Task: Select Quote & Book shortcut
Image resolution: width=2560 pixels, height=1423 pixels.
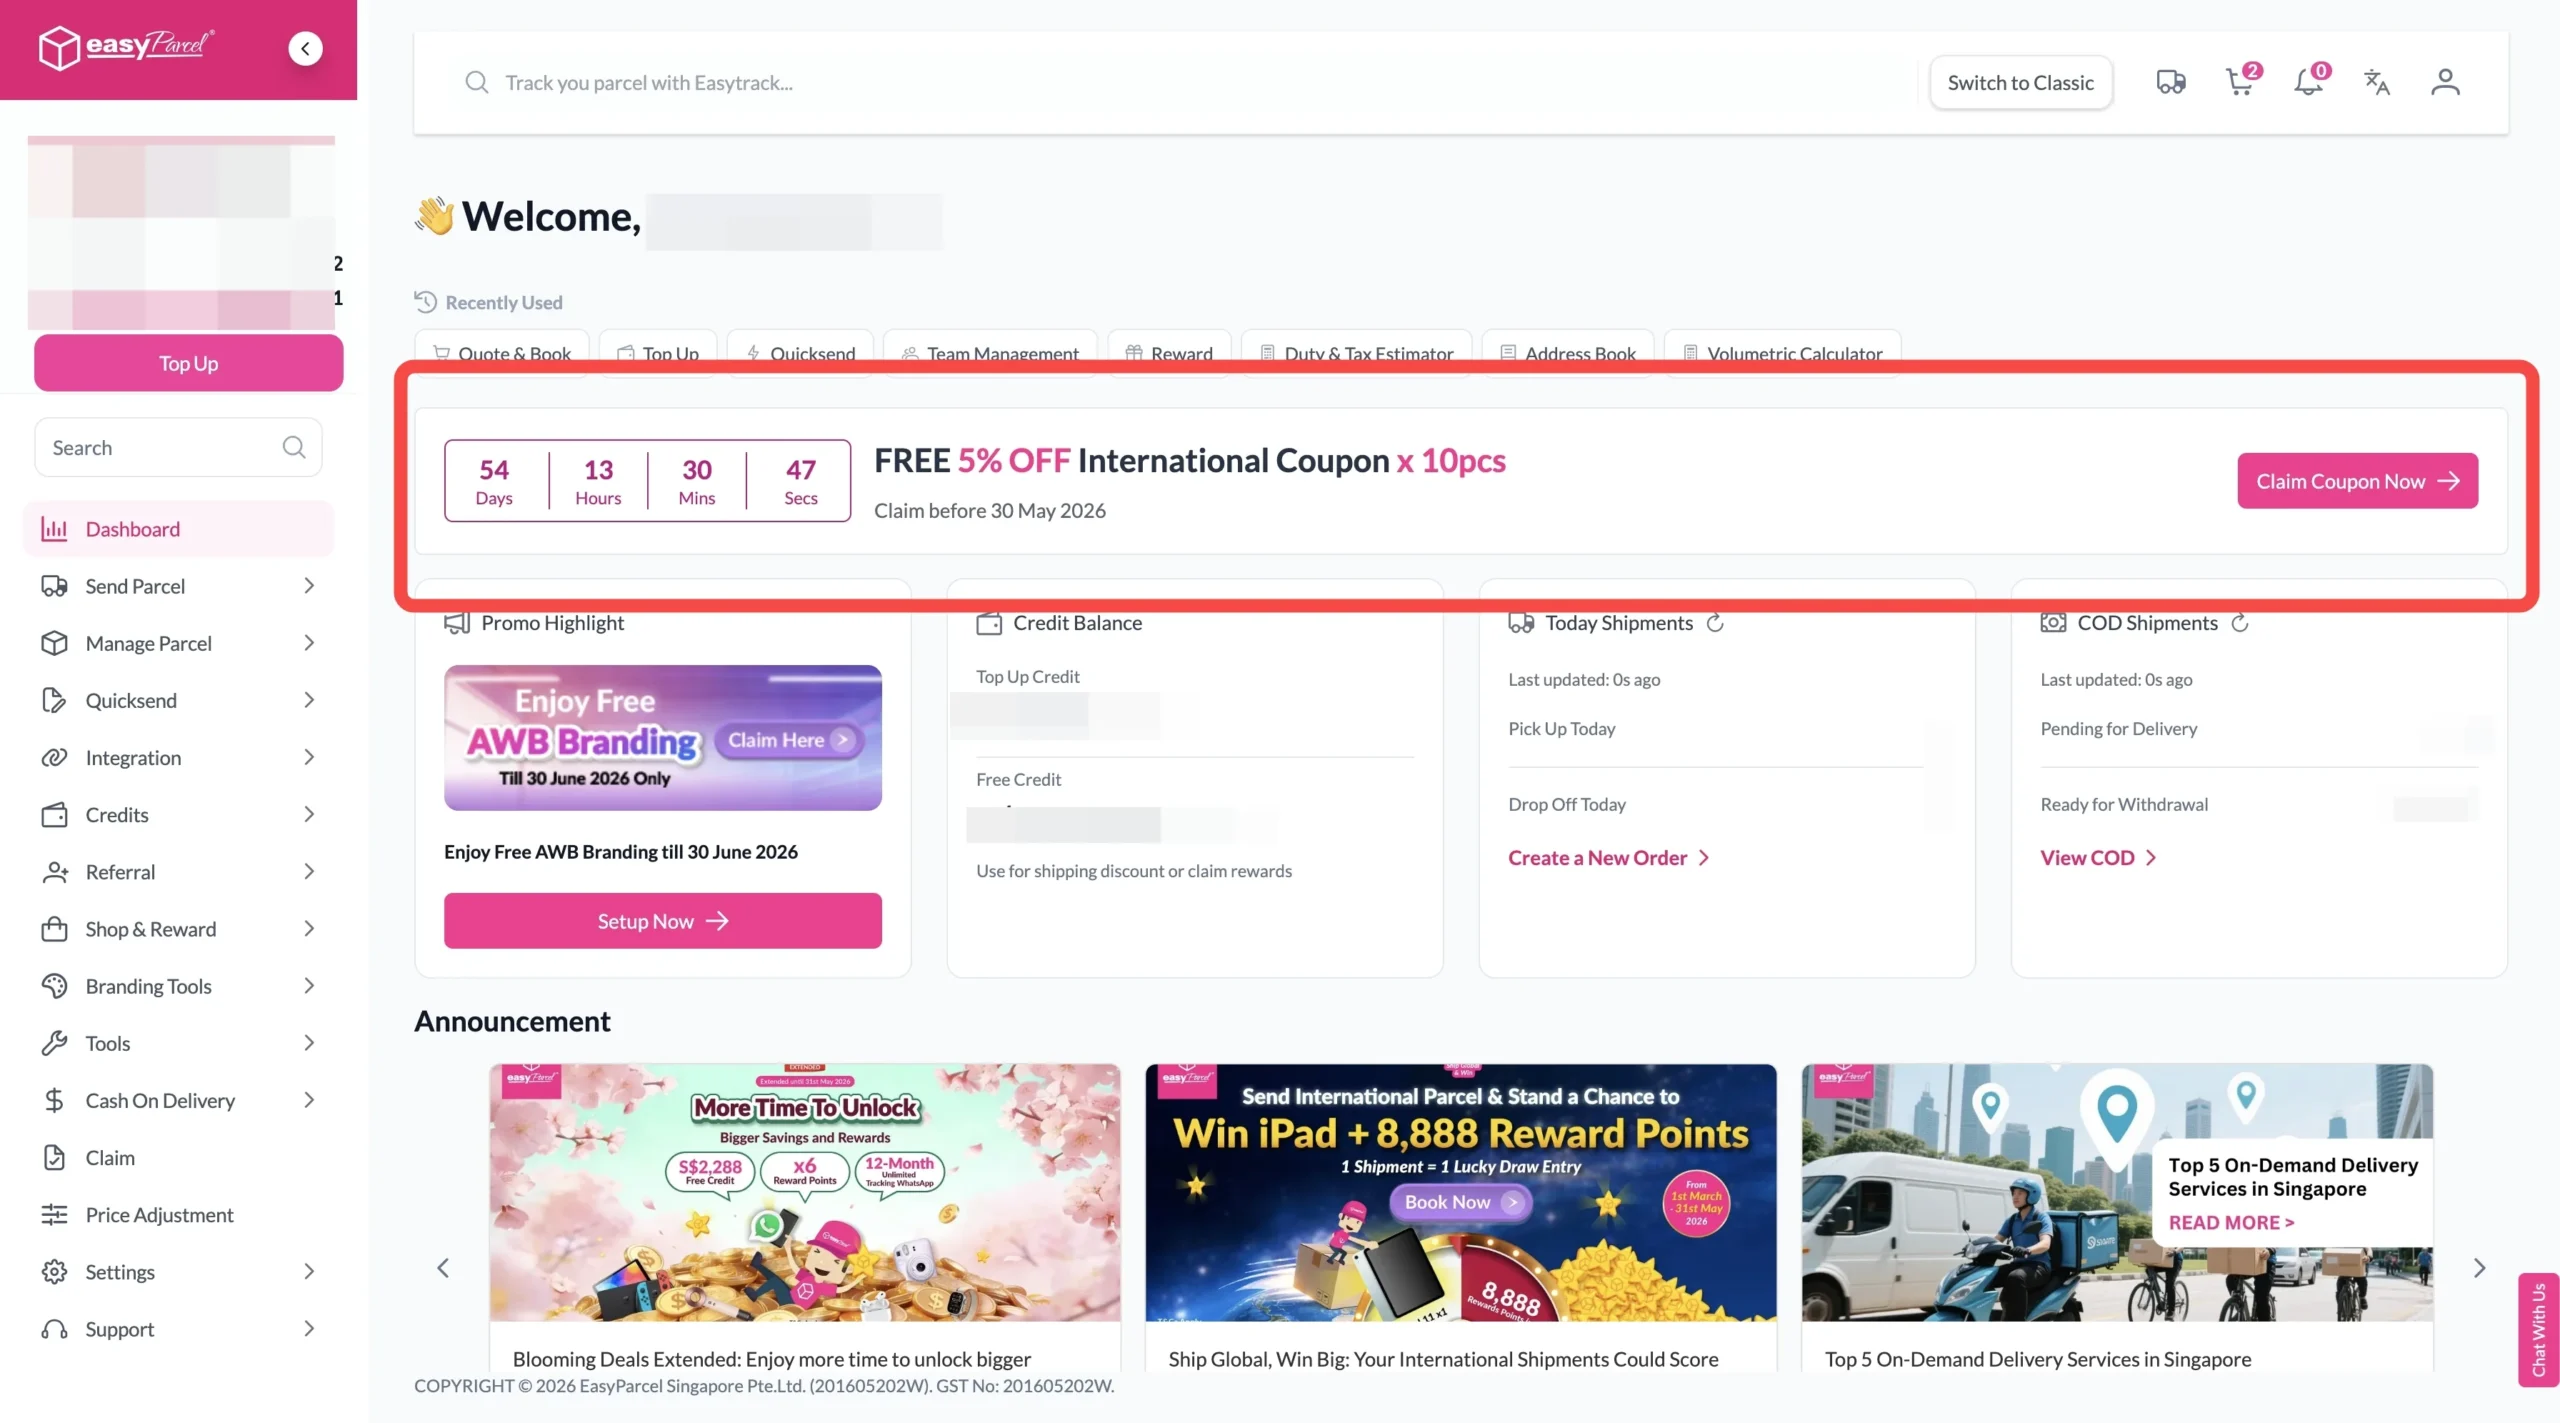Action: [x=501, y=353]
